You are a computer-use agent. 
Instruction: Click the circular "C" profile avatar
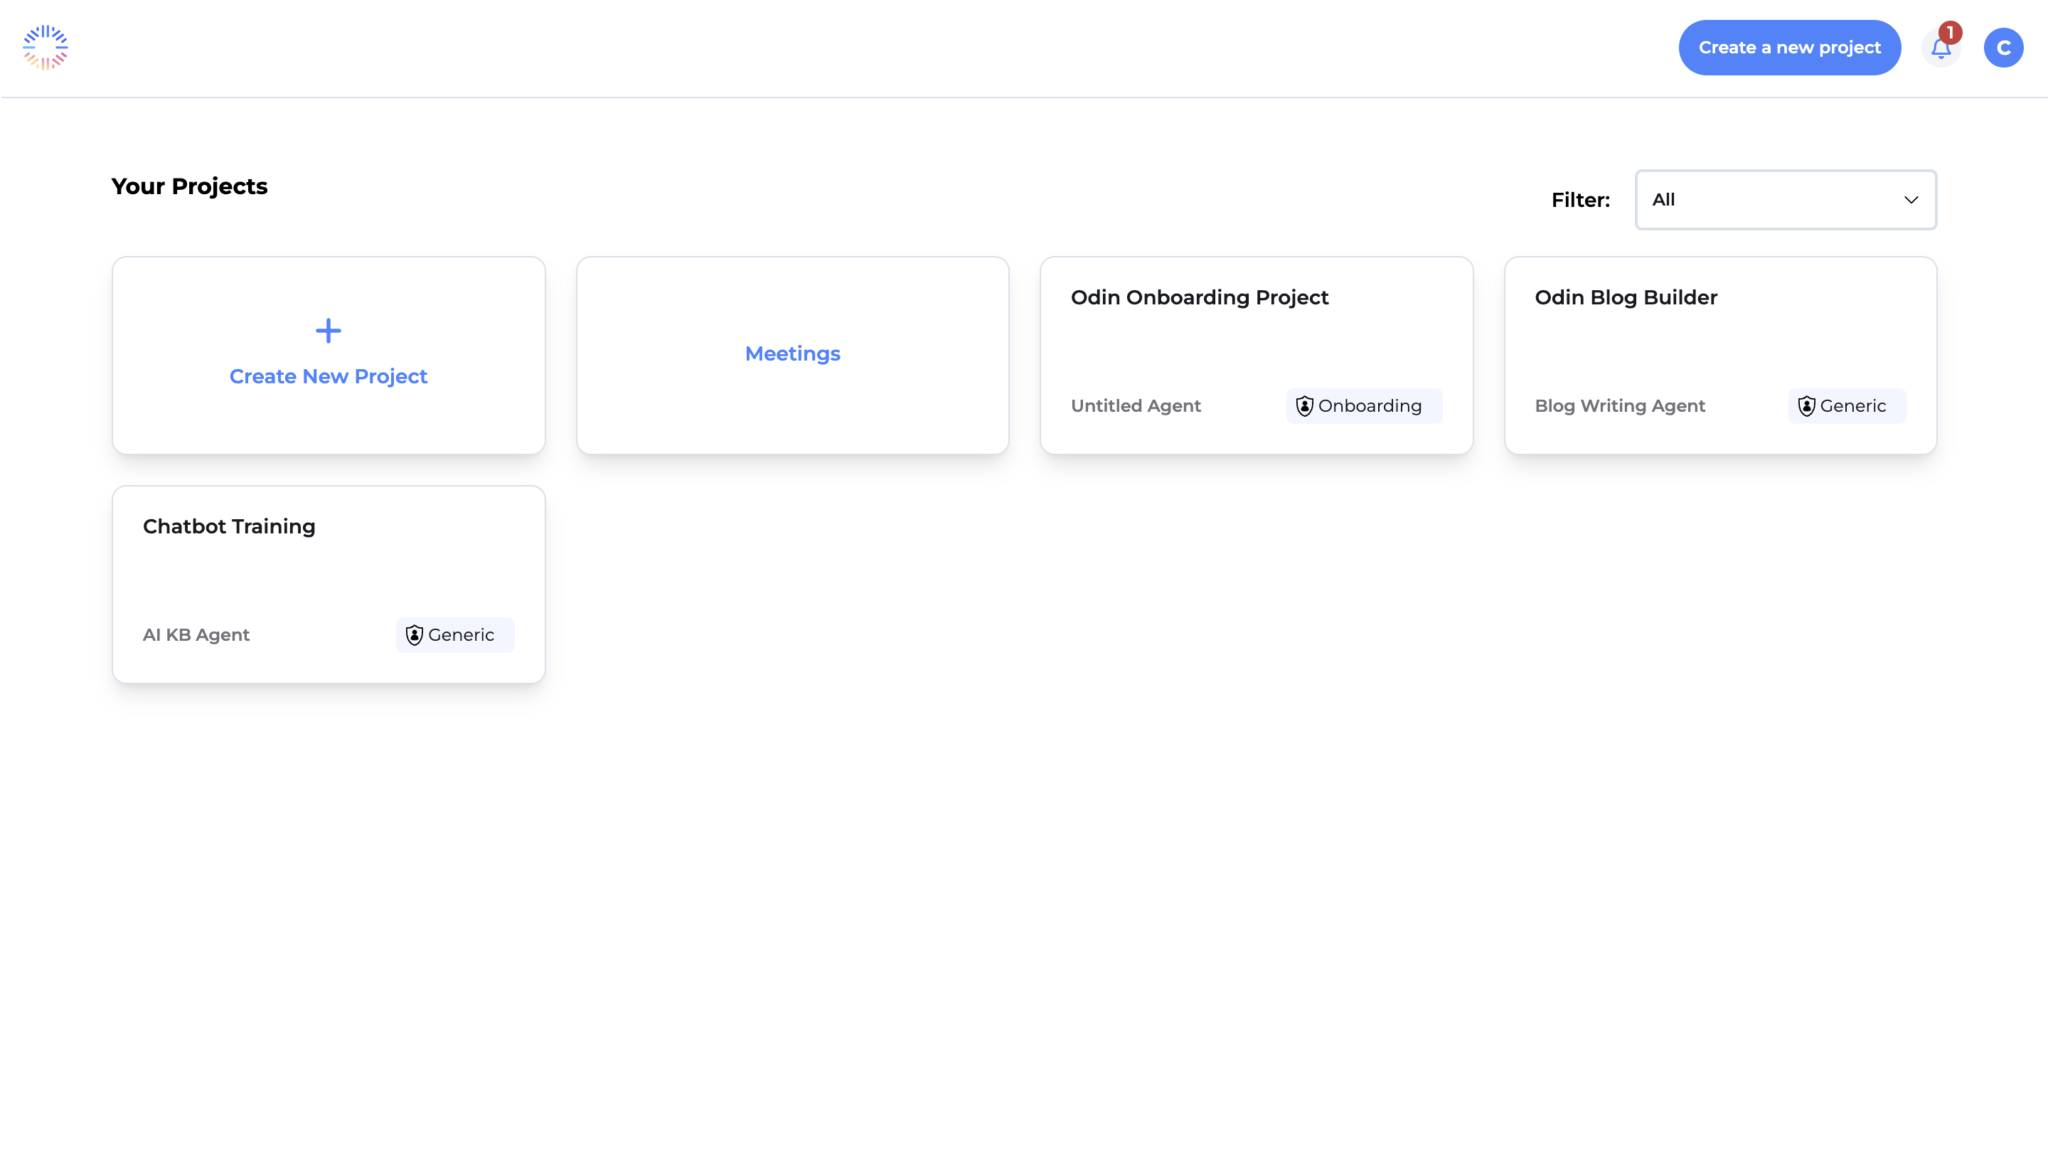[2004, 47]
